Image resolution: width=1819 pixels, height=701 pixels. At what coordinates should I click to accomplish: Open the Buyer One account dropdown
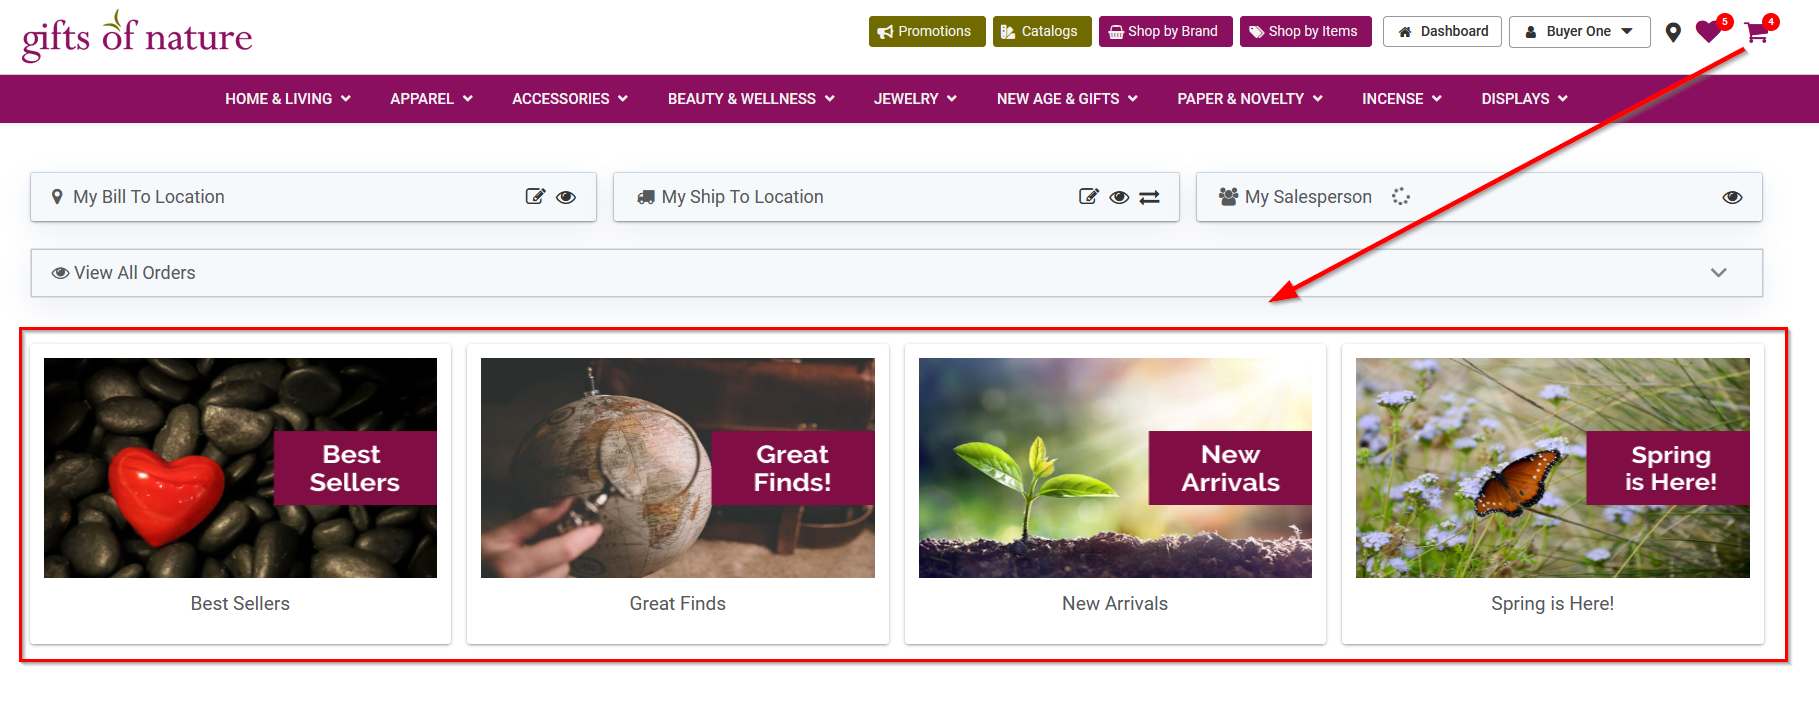(1579, 32)
